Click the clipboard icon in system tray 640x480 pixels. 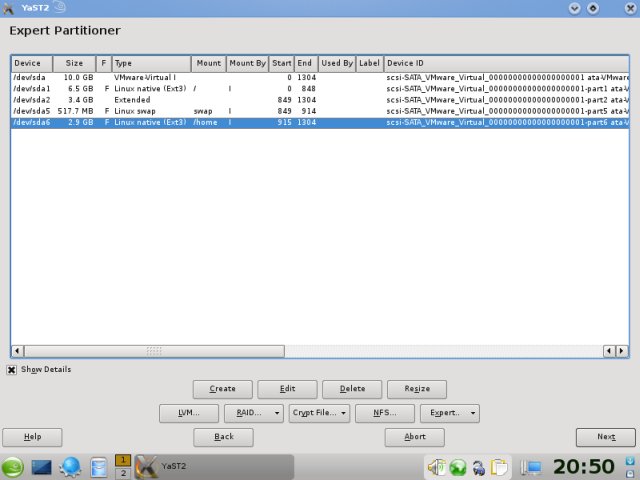[500, 467]
